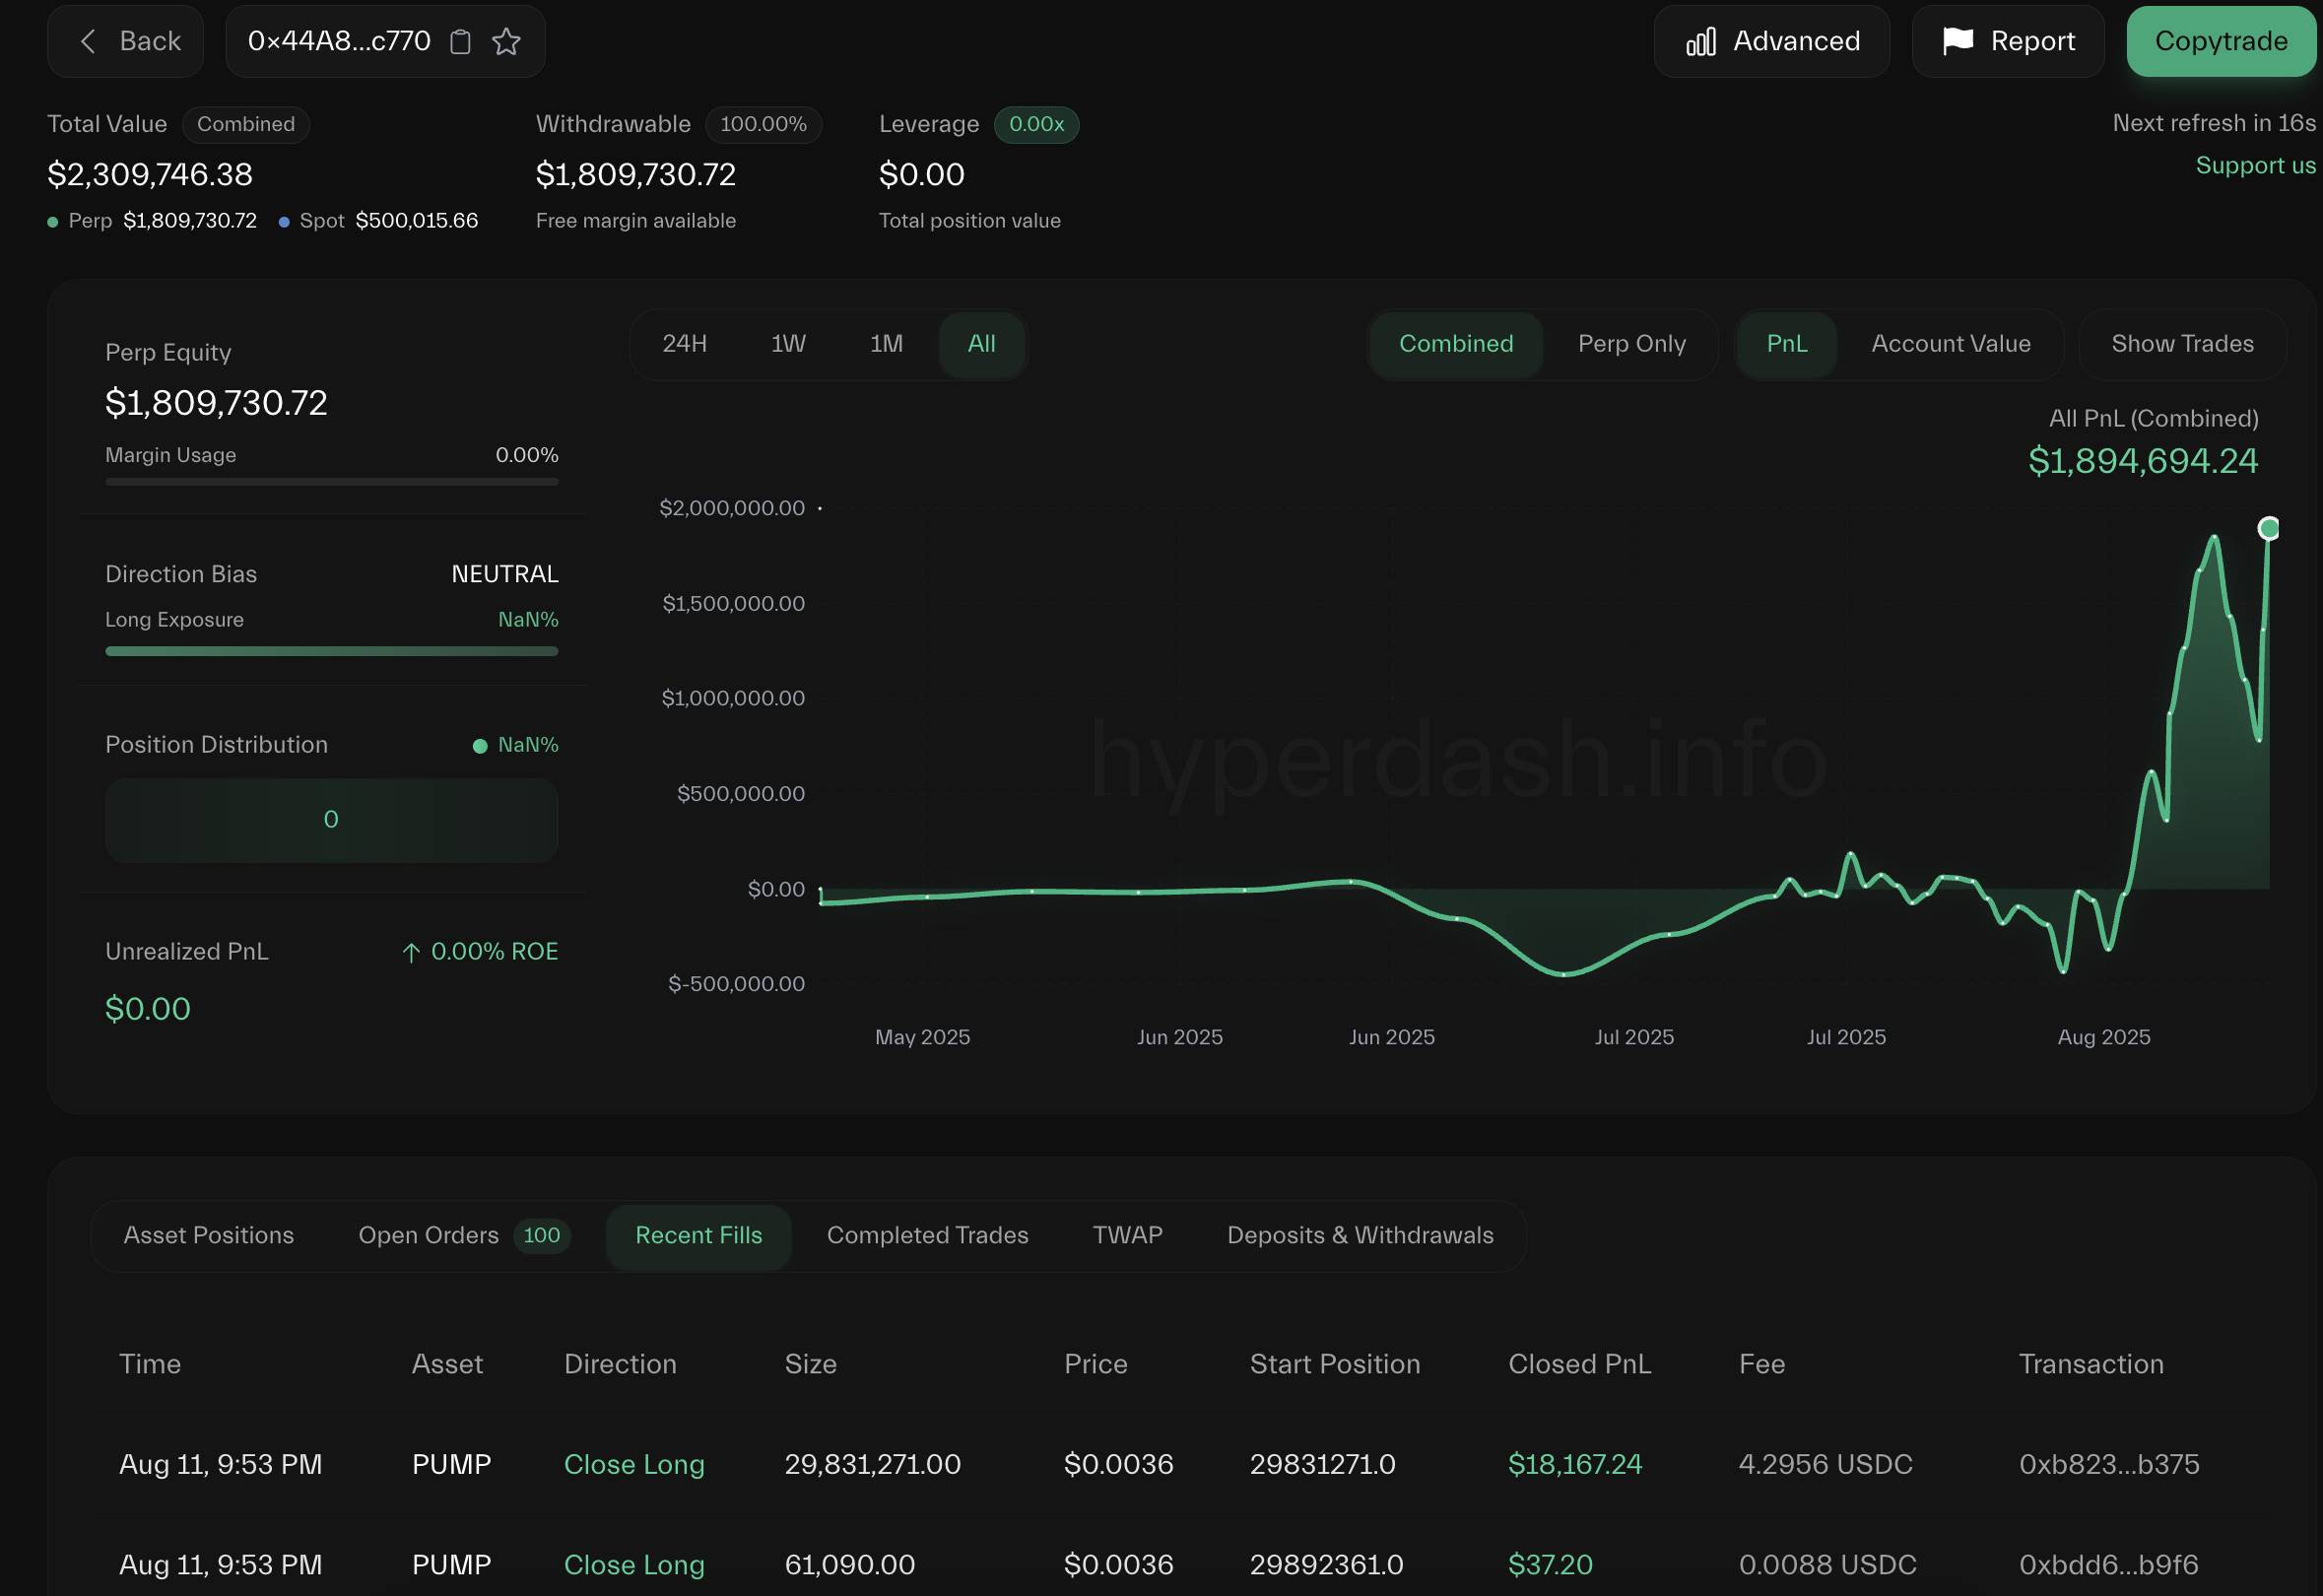Click the Price column header

(x=1095, y=1364)
